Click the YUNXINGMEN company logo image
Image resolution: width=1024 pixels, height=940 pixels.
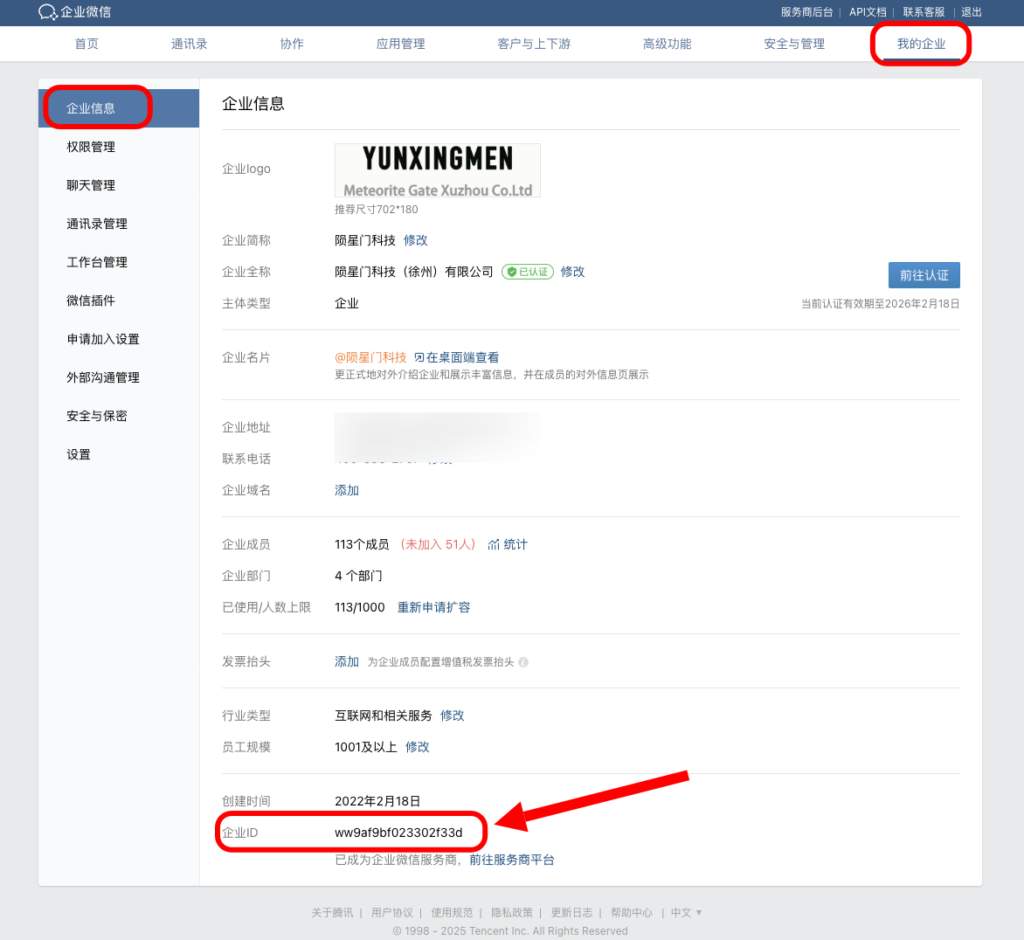pos(437,170)
